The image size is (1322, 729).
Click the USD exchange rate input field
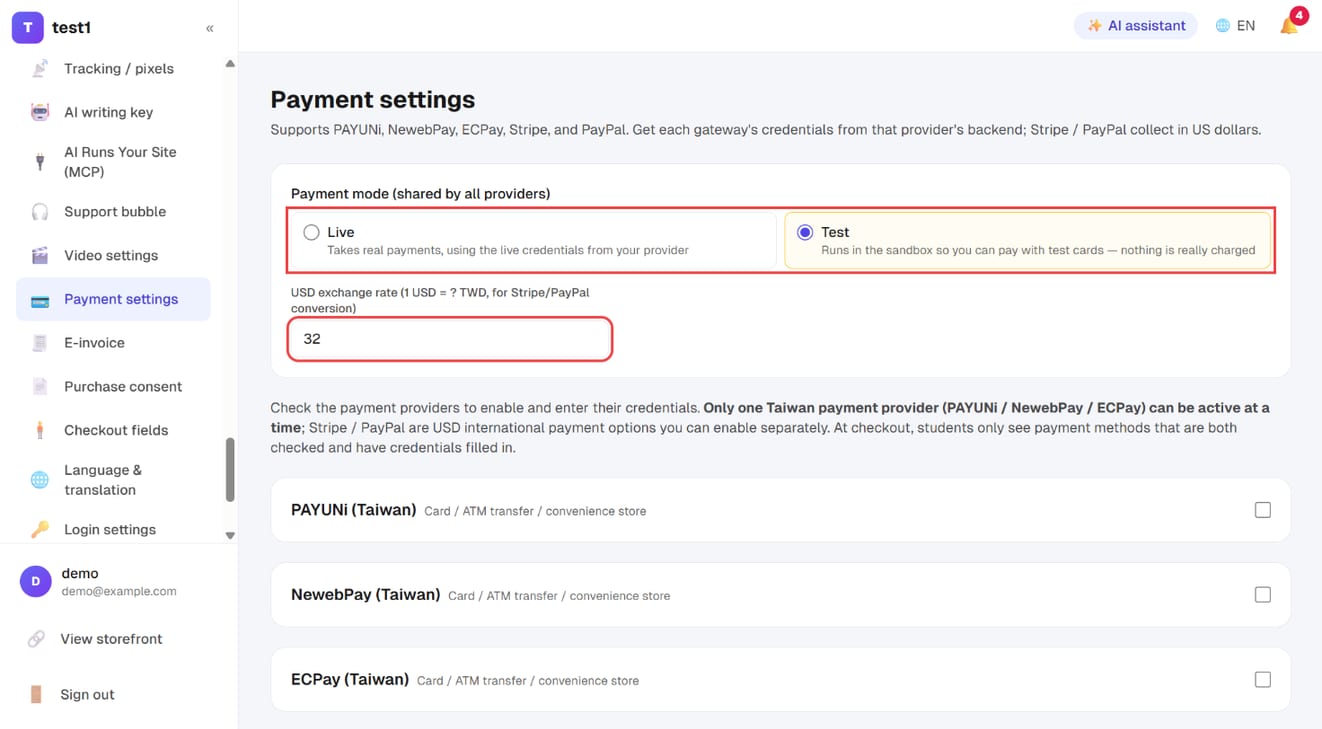450,339
